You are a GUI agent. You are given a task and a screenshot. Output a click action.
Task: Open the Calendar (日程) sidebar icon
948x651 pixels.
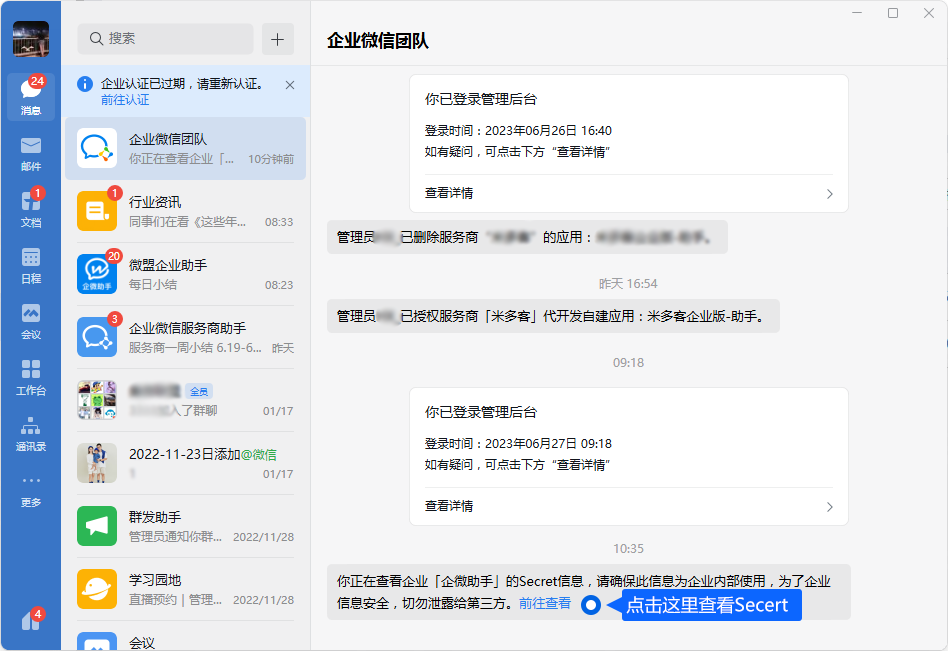click(30, 265)
